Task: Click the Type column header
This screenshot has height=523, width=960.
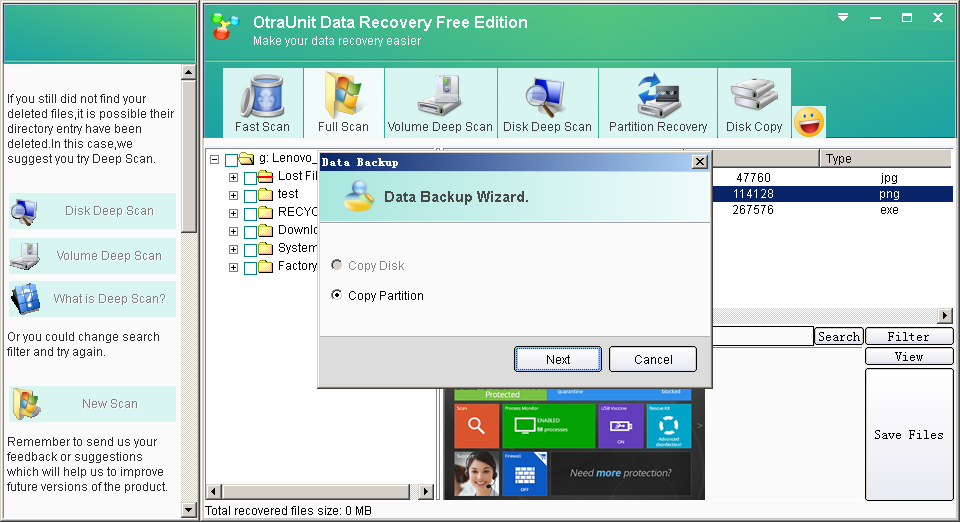Action: (886, 159)
